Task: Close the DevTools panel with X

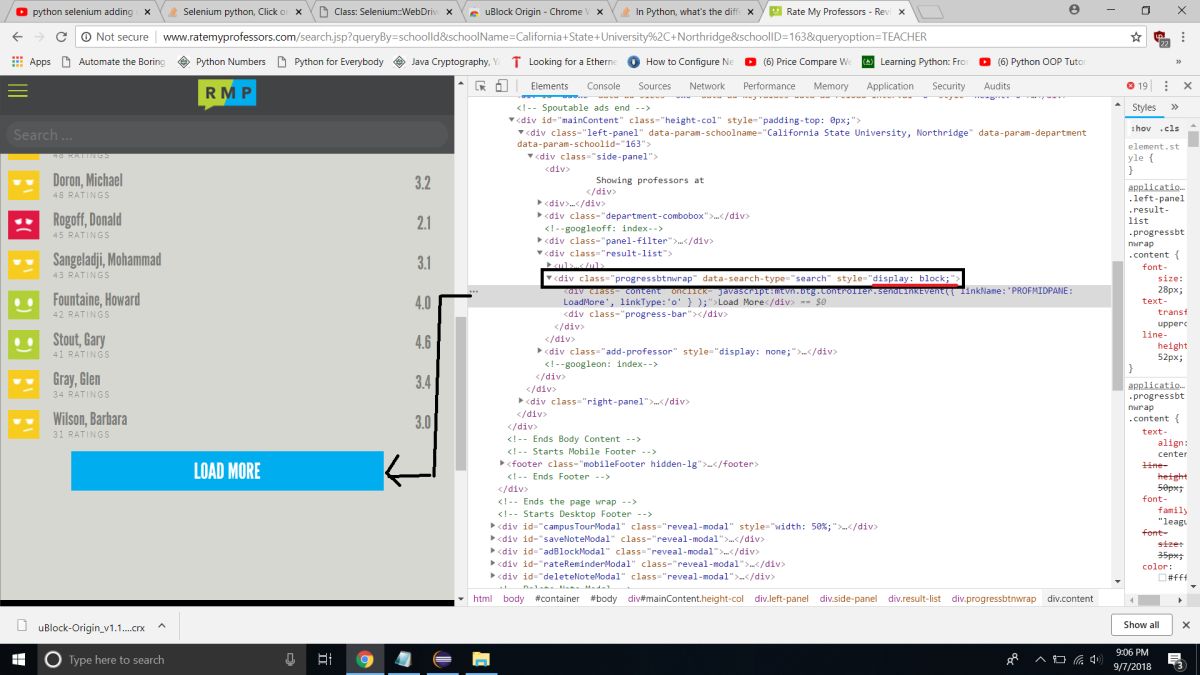Action: [x=1187, y=87]
